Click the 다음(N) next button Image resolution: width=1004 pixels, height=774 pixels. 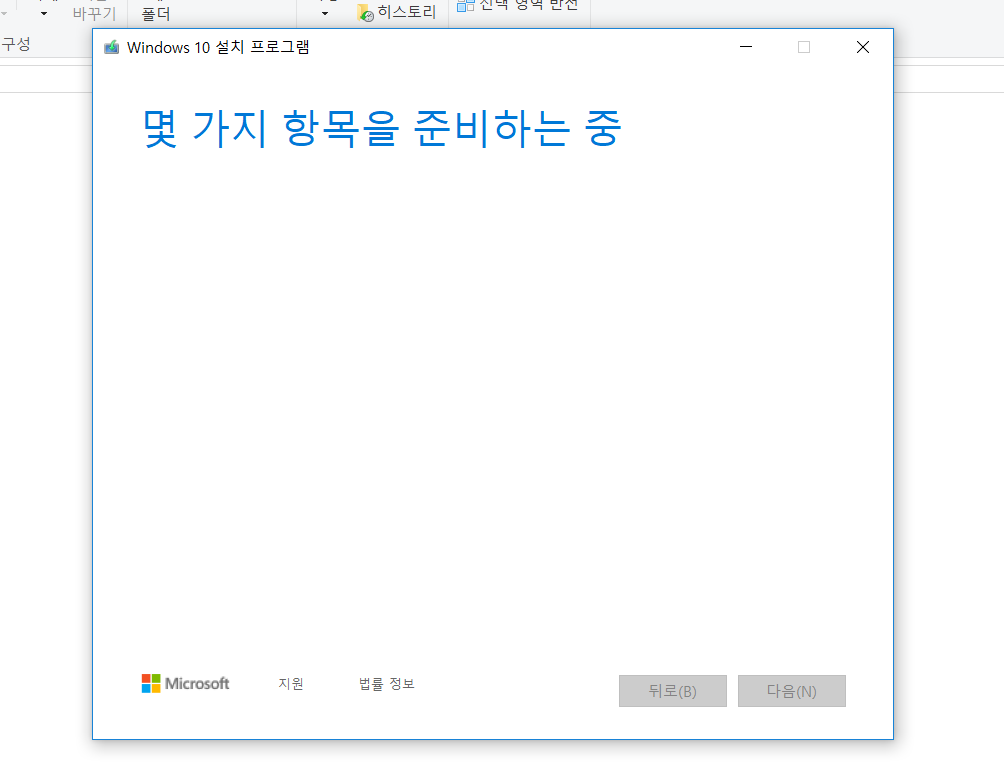(x=791, y=691)
